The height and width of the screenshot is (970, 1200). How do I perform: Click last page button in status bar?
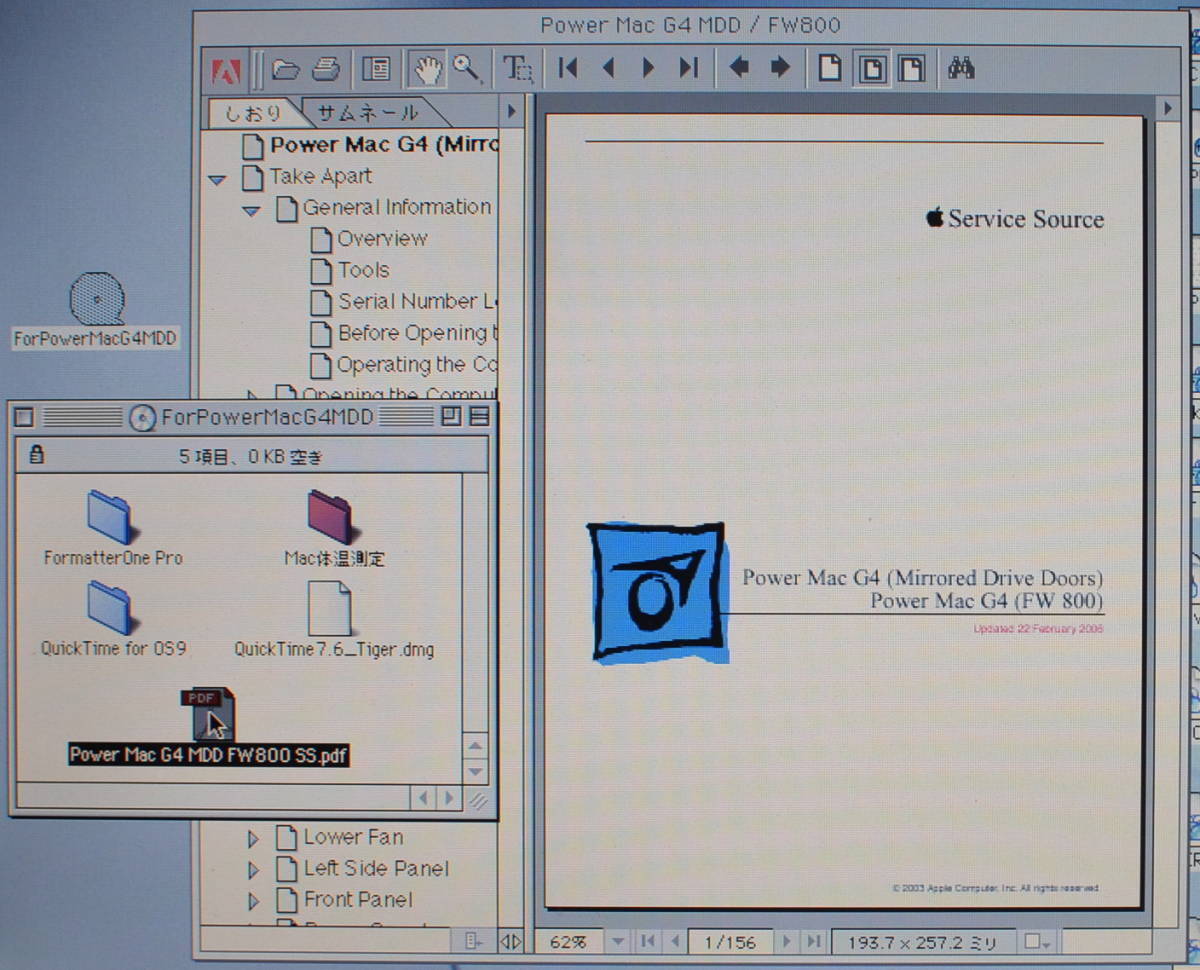(x=815, y=941)
